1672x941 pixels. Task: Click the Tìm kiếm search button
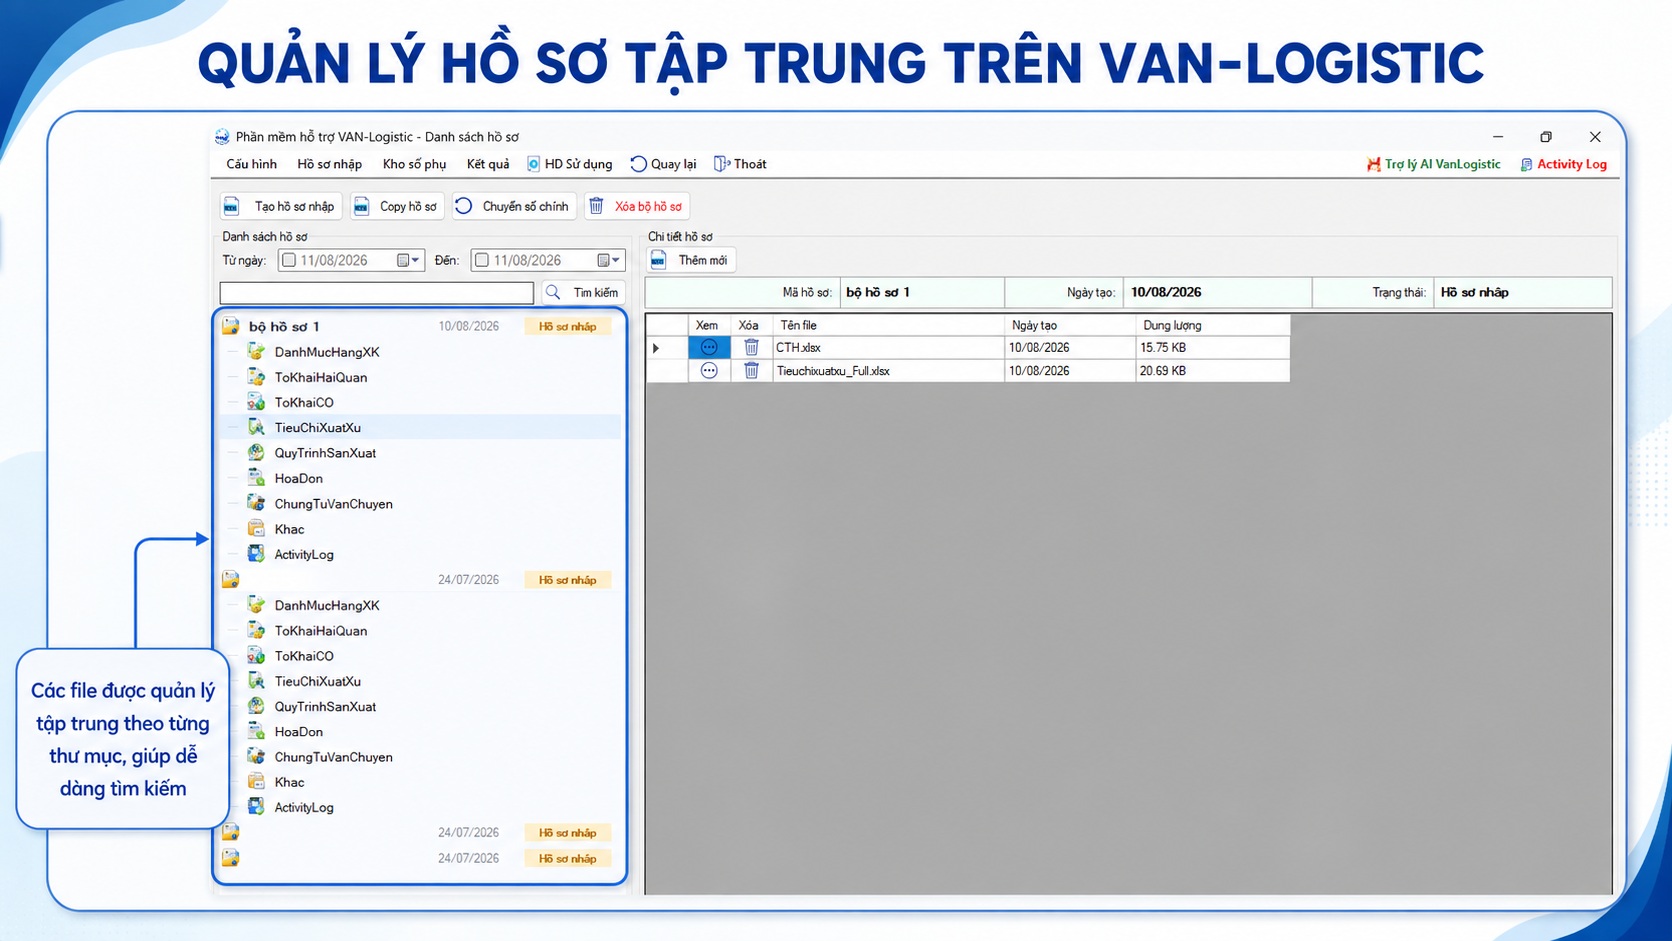[583, 292]
